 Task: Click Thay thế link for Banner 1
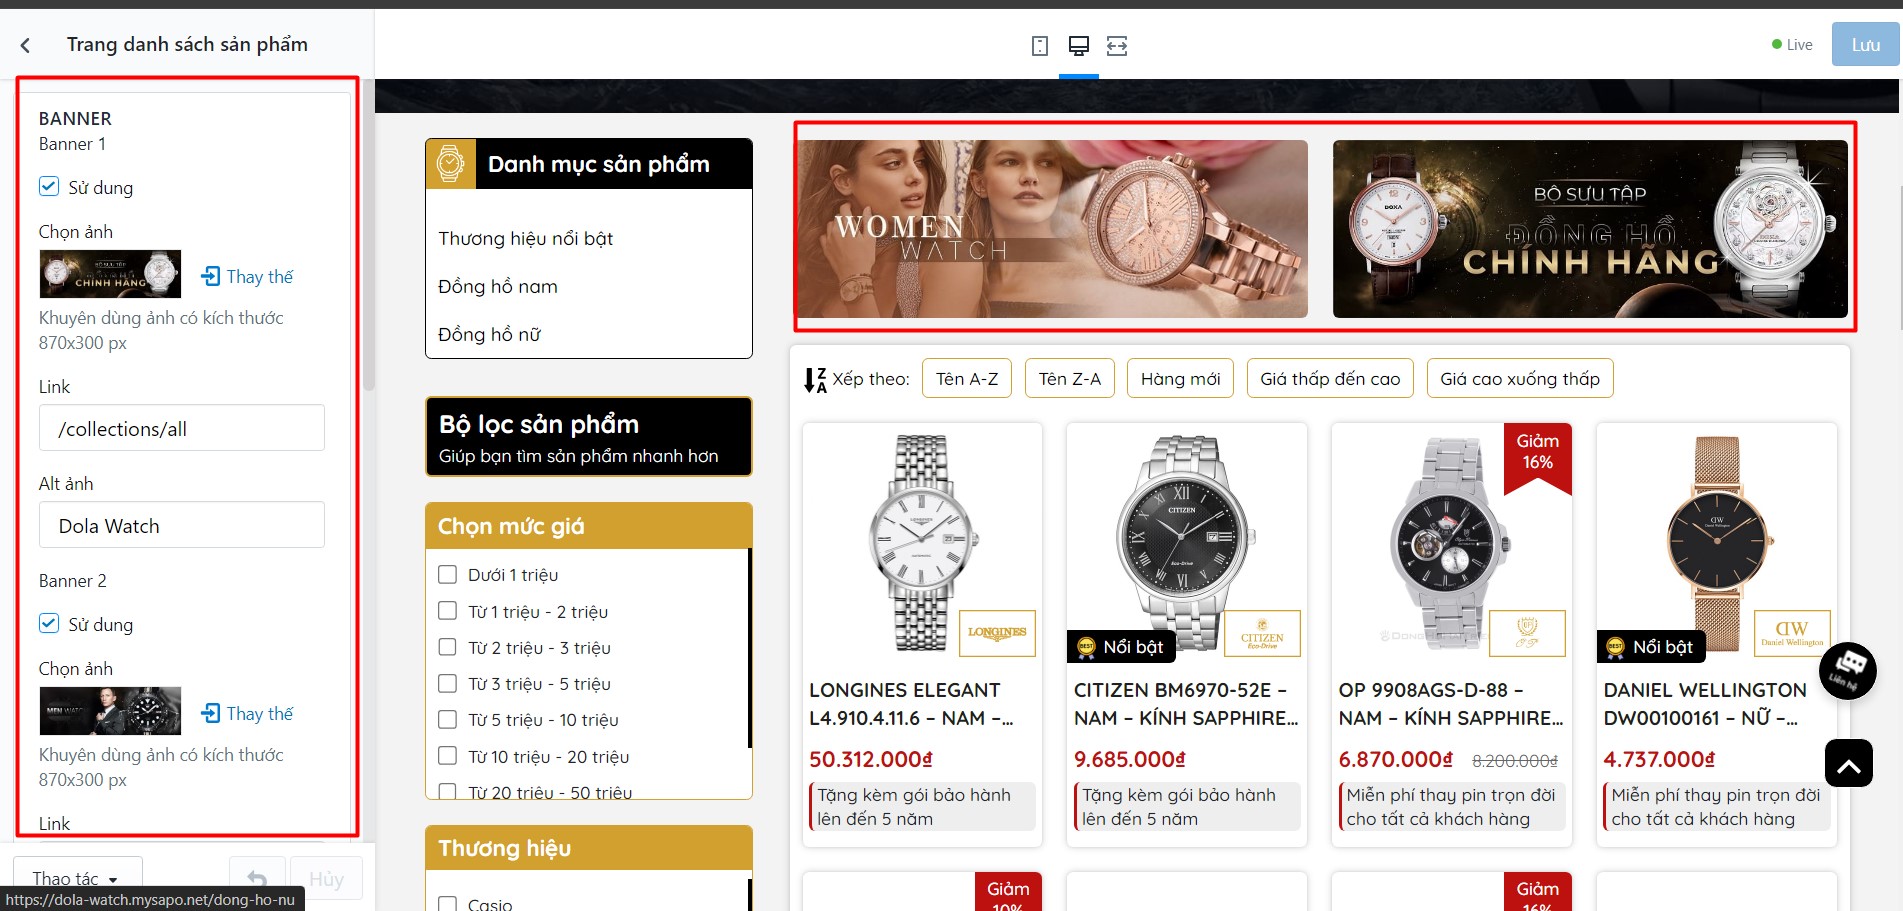click(260, 277)
